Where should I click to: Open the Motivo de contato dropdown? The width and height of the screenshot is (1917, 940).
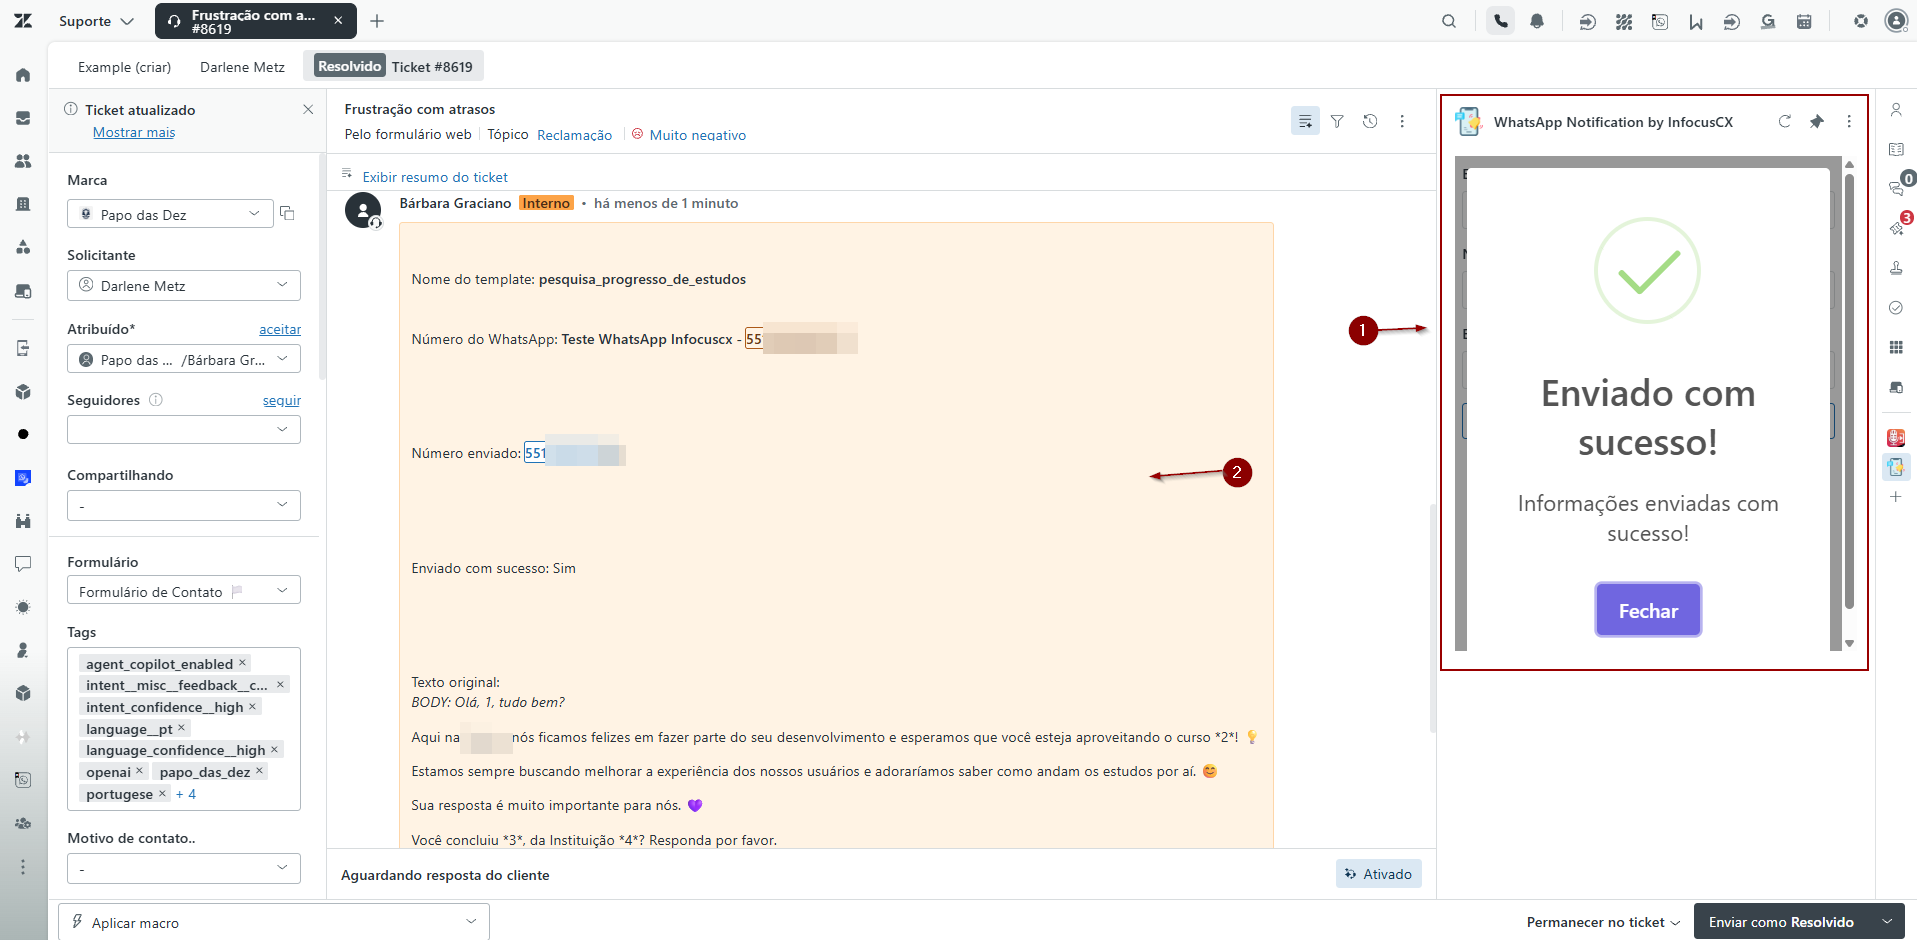point(184,868)
